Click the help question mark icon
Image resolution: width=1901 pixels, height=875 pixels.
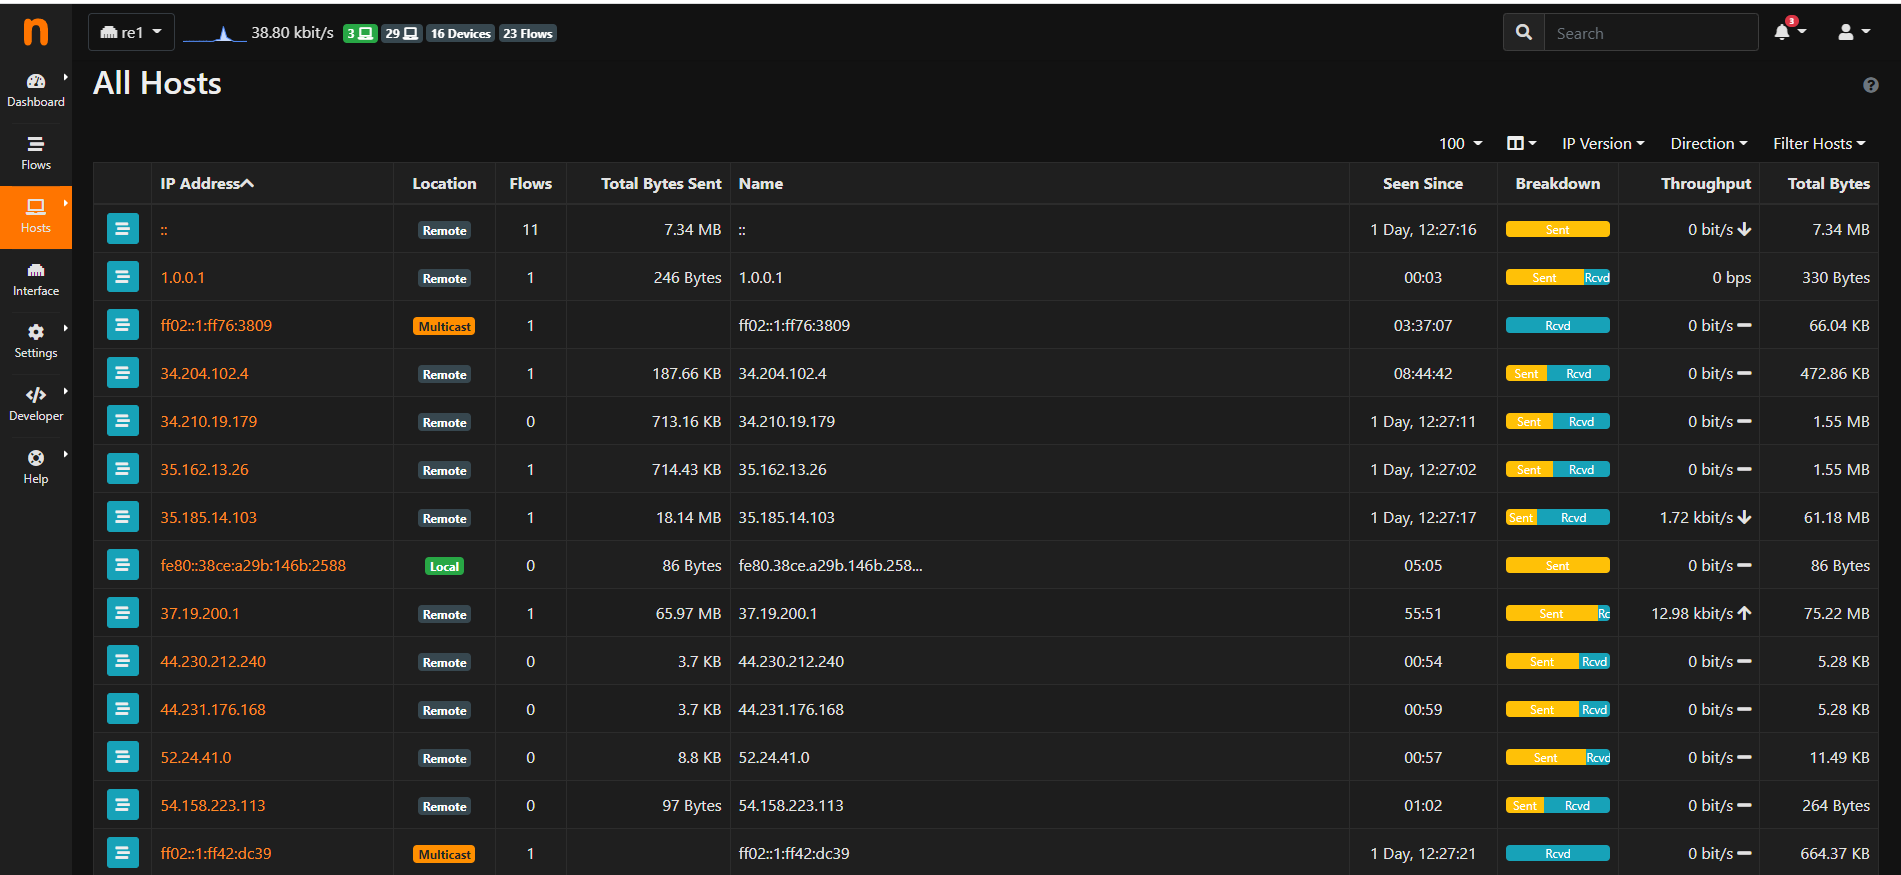[x=1870, y=86]
